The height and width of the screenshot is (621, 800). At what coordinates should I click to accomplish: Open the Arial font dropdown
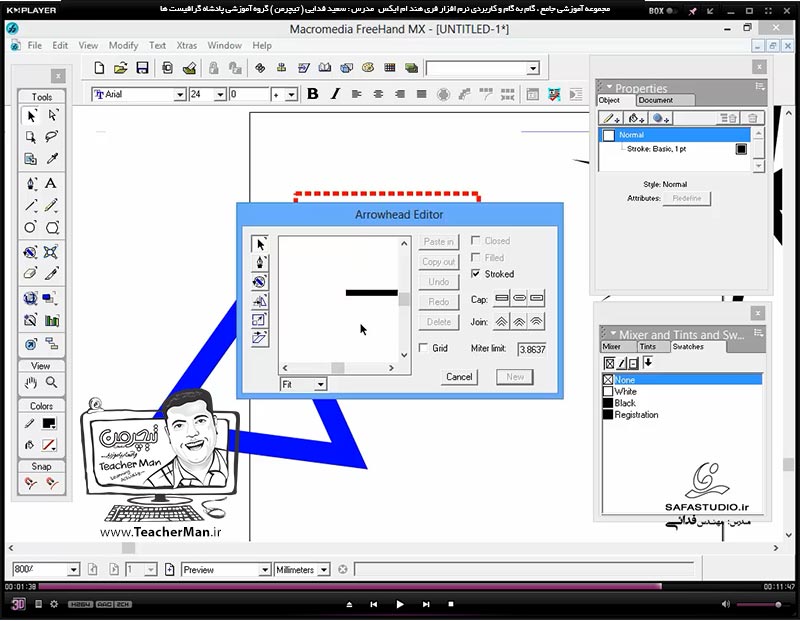pyautogui.click(x=180, y=94)
